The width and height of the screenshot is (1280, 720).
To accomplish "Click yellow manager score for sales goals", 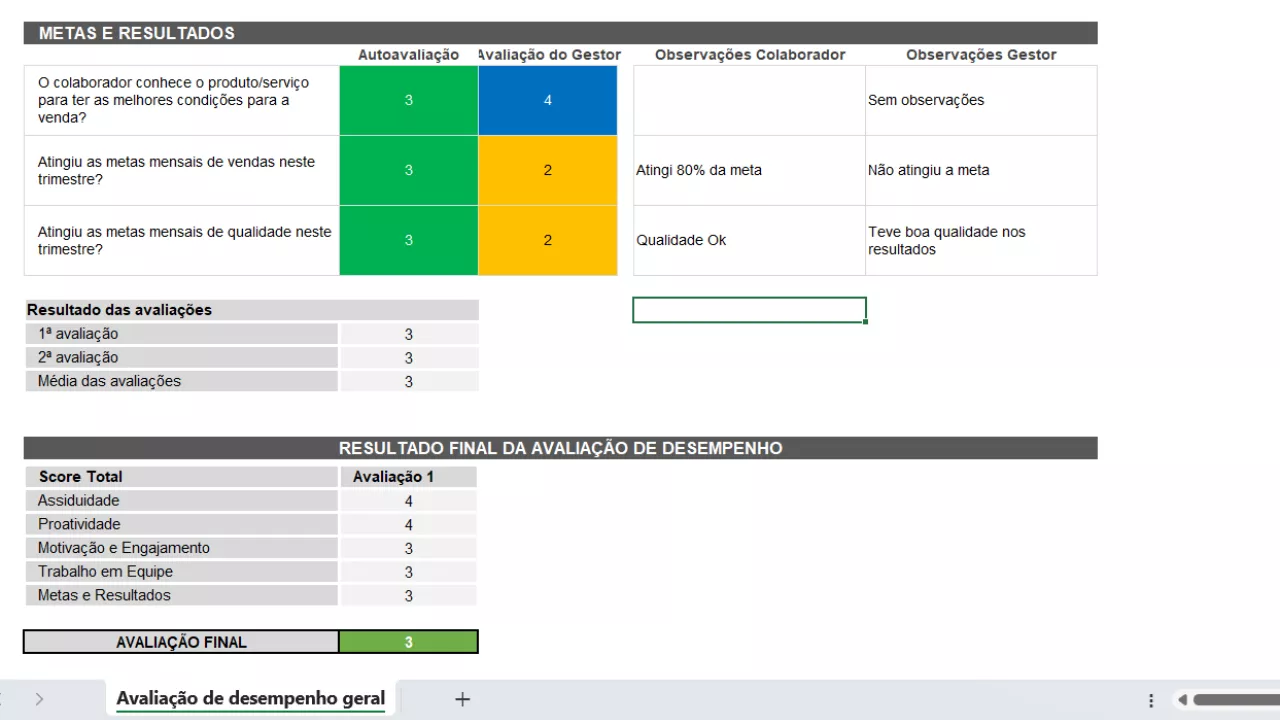I will tap(547, 171).
